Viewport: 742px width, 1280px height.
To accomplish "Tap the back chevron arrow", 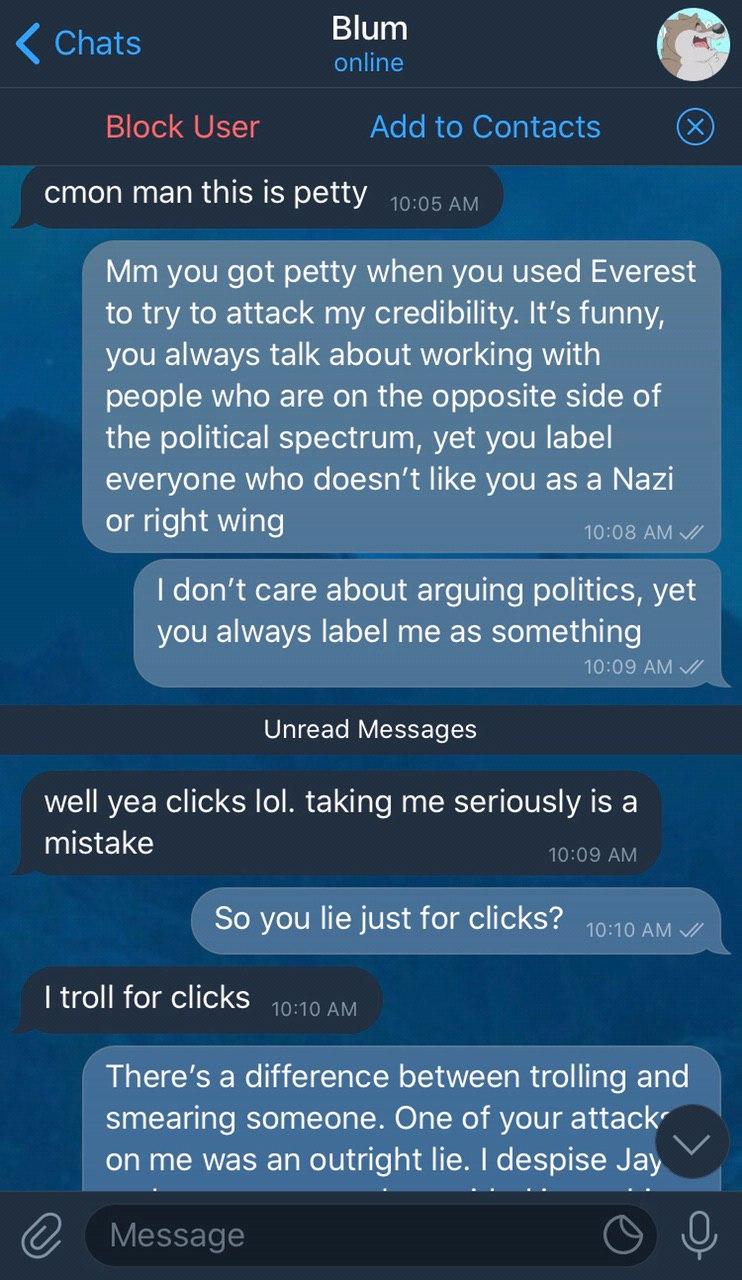I will tap(29, 43).
